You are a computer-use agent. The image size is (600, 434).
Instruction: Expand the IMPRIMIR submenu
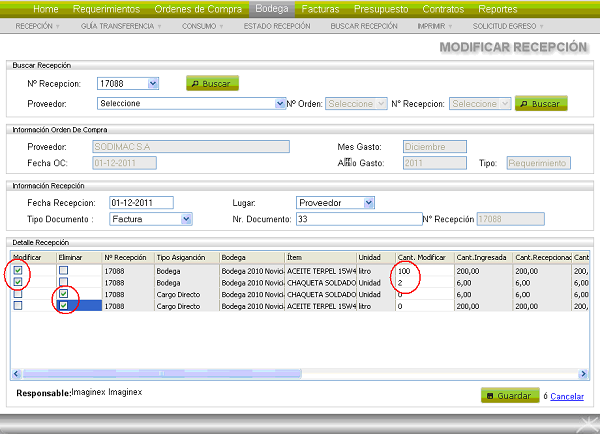pos(435,26)
